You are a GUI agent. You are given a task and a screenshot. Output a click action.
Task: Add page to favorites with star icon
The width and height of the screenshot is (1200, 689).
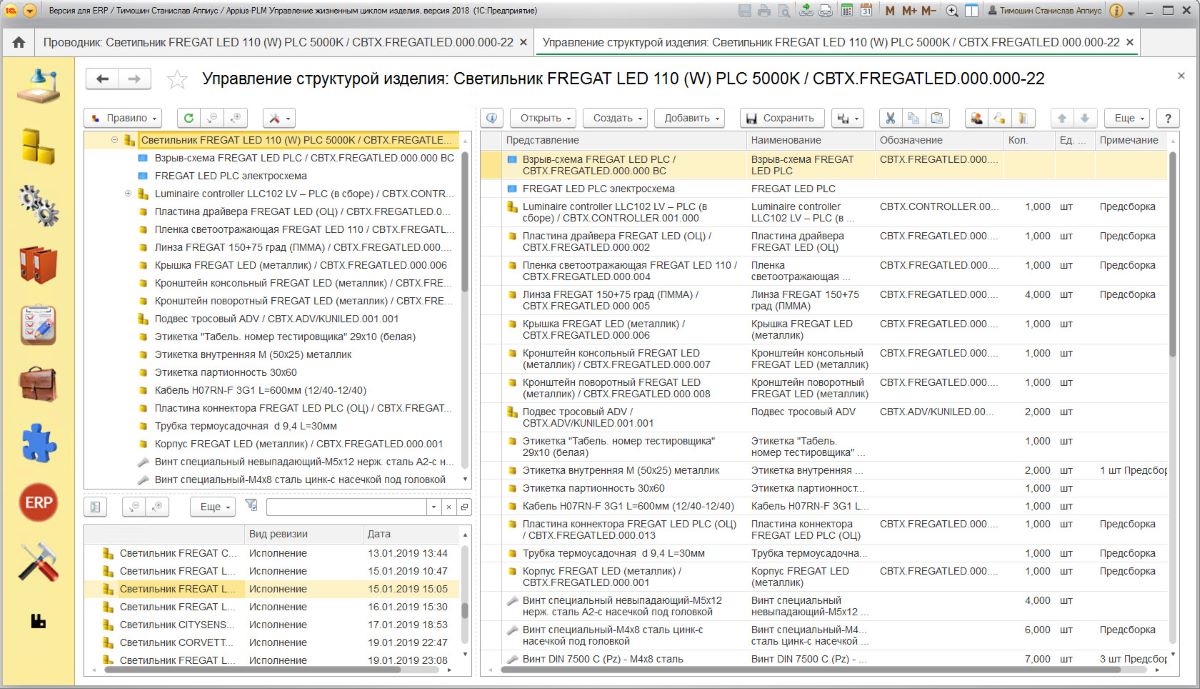(176, 79)
